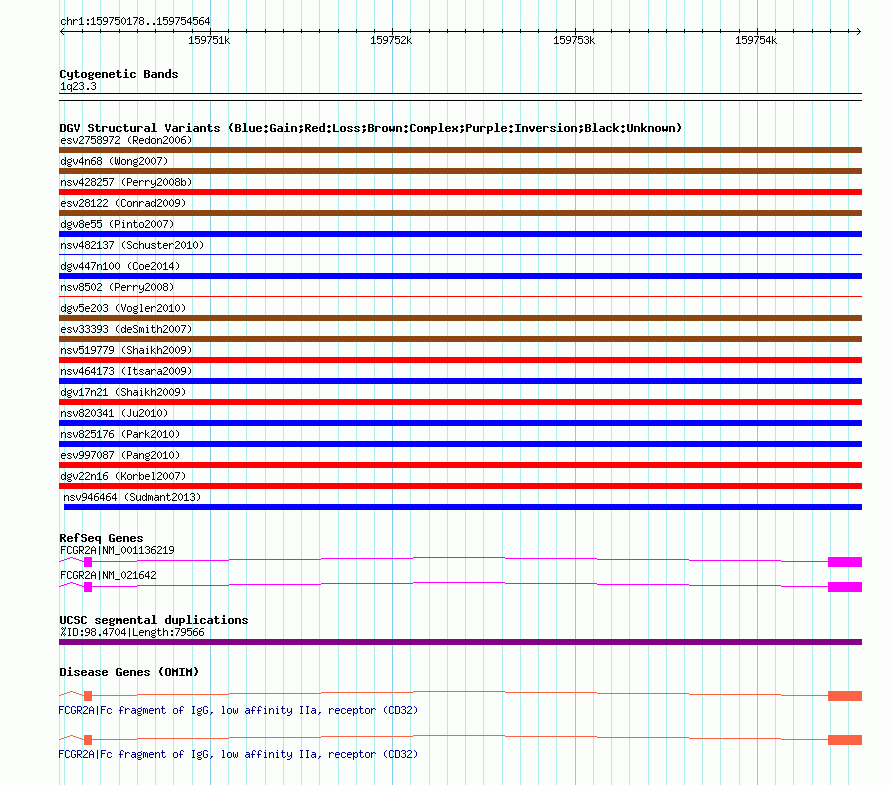Select the red bar under dgv22n16
The image size is (890, 785).
click(460, 486)
